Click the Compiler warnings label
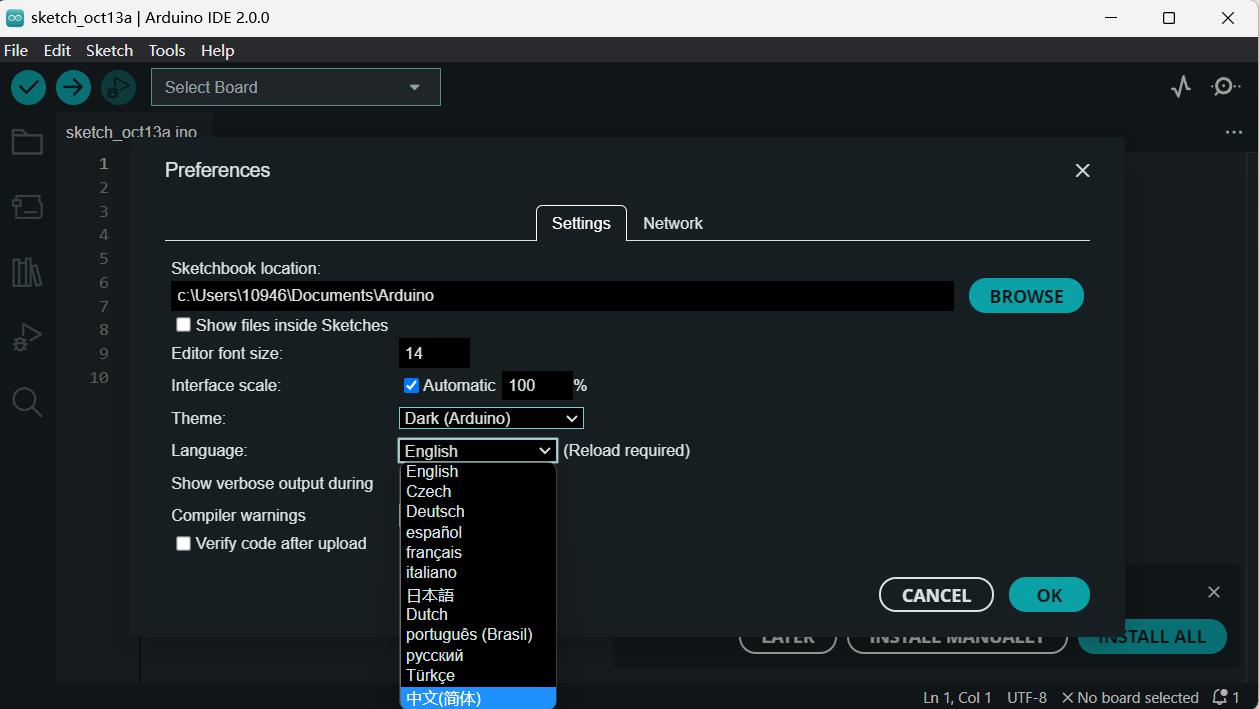The height and width of the screenshot is (709, 1259). click(x=238, y=516)
